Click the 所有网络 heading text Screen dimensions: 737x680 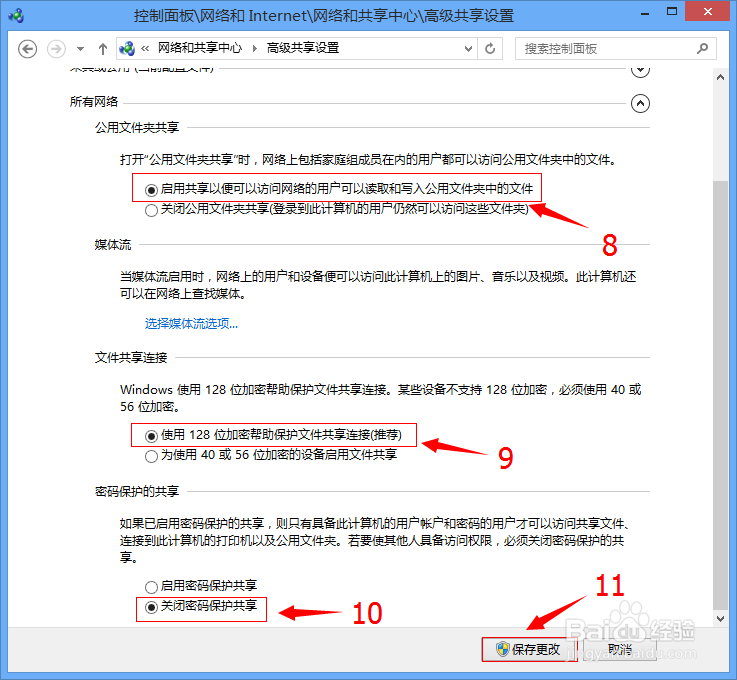point(94,102)
